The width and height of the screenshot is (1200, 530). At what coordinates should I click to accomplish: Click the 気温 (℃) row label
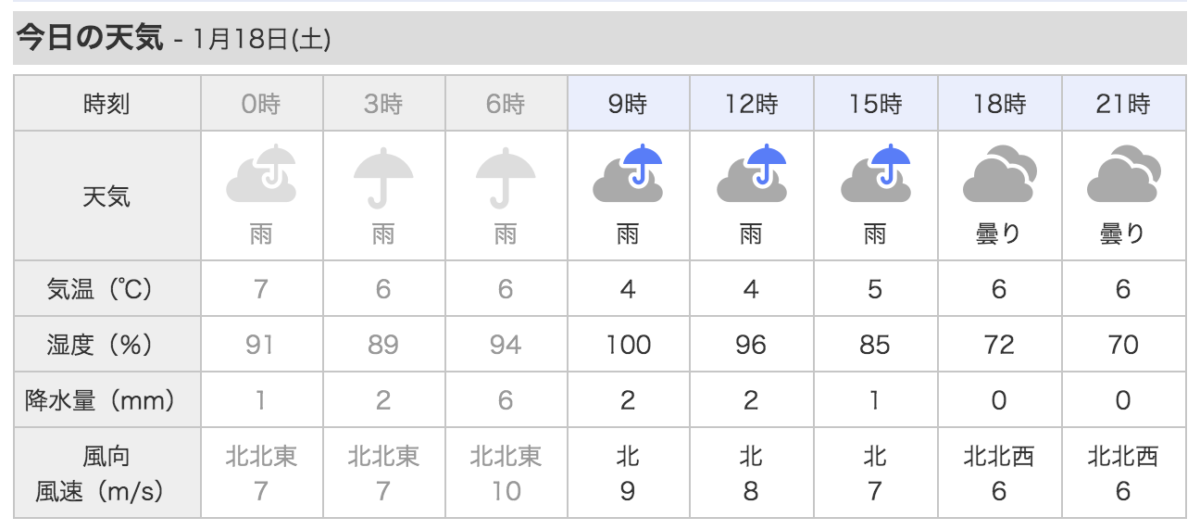point(106,290)
